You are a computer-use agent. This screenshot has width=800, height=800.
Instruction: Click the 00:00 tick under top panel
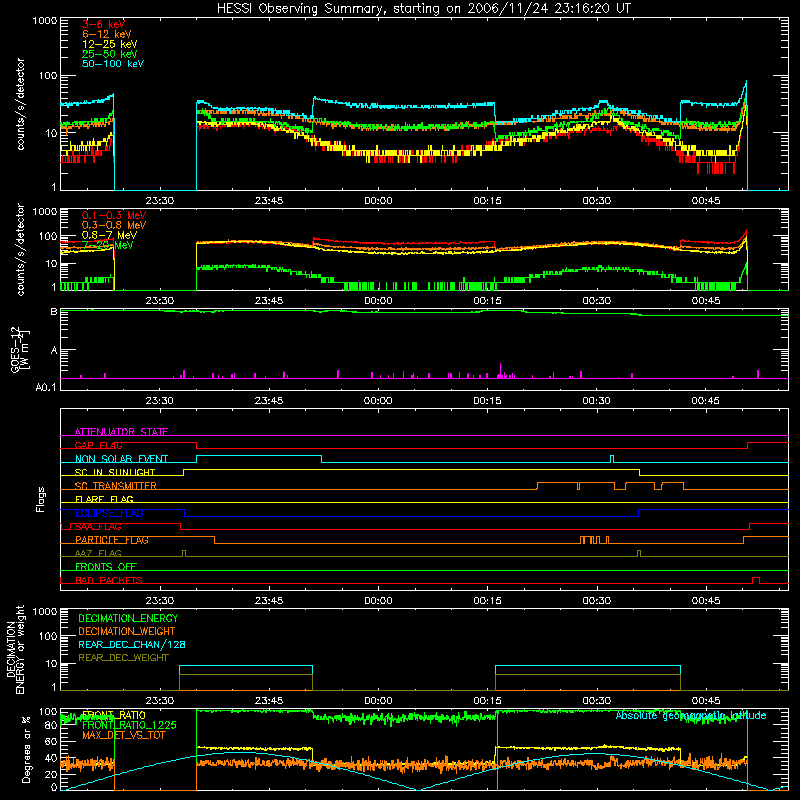point(378,201)
